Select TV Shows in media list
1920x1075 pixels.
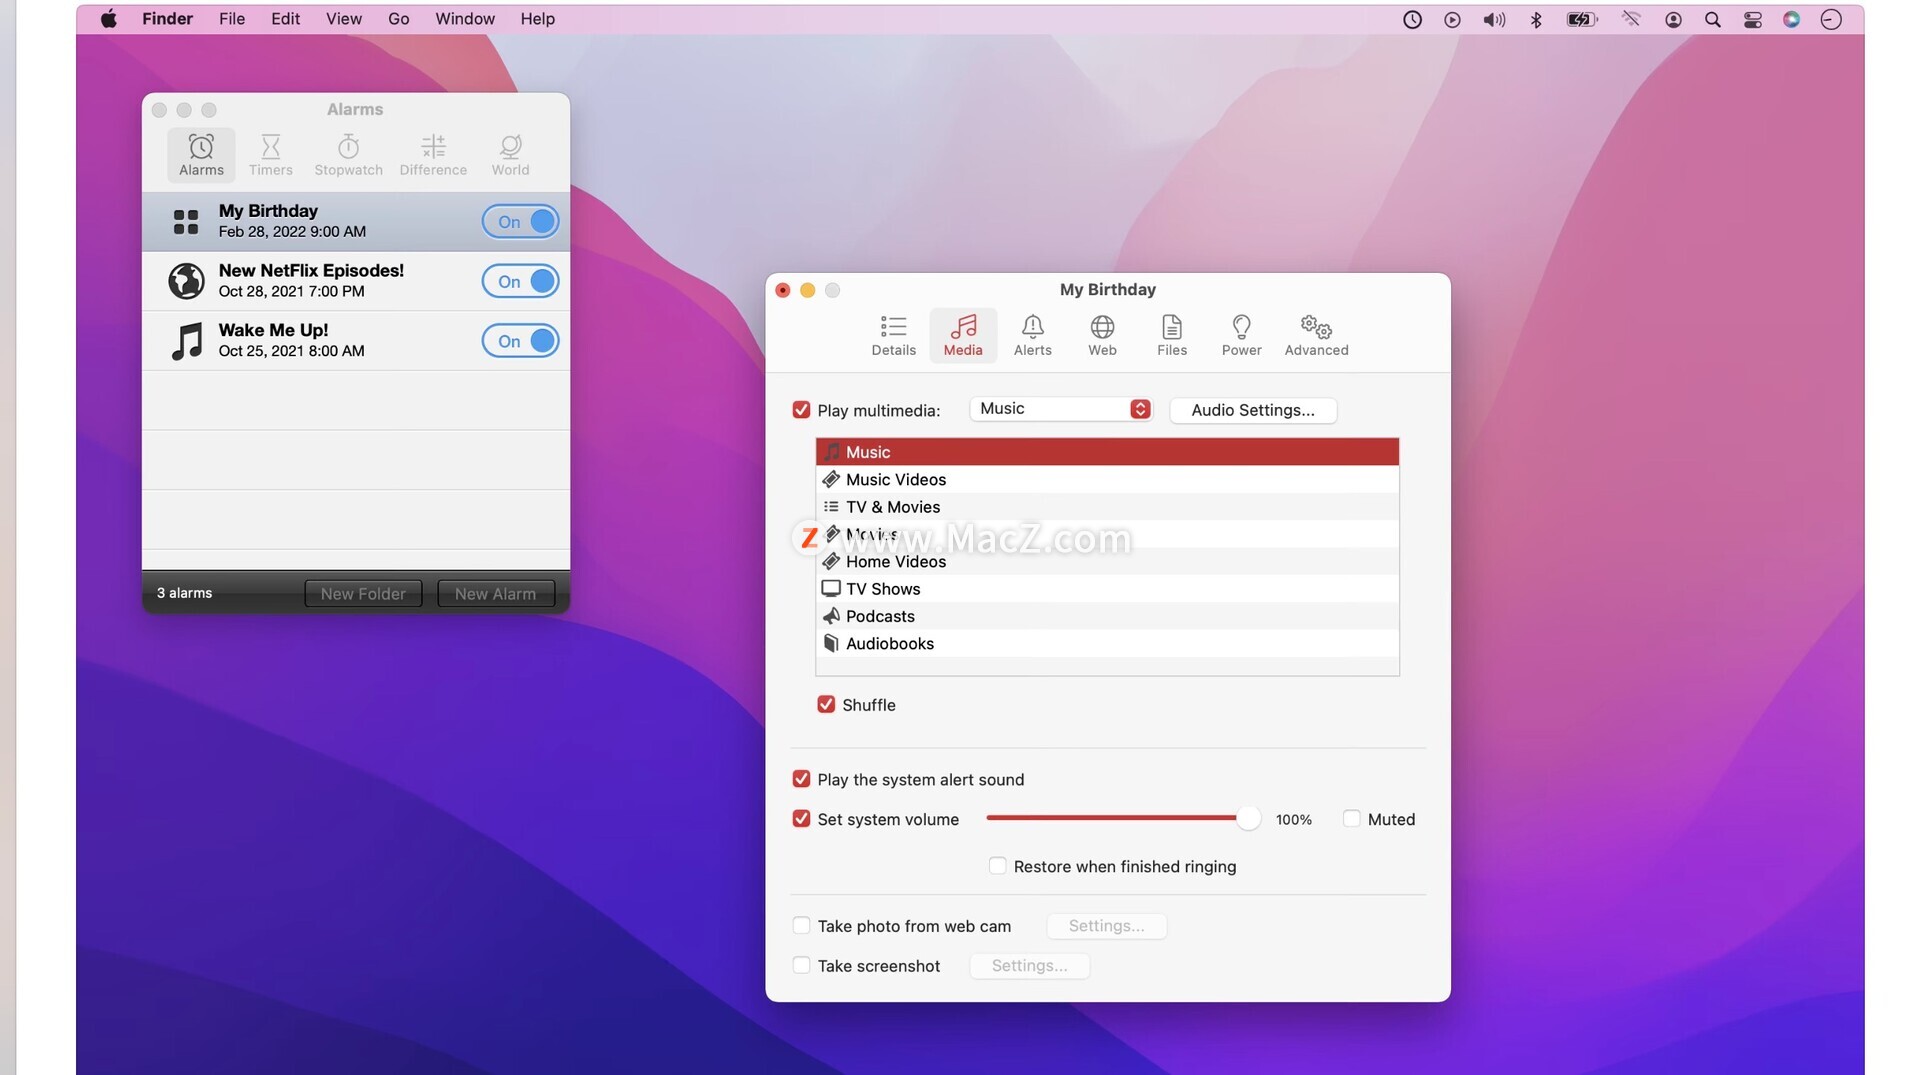coord(1107,589)
